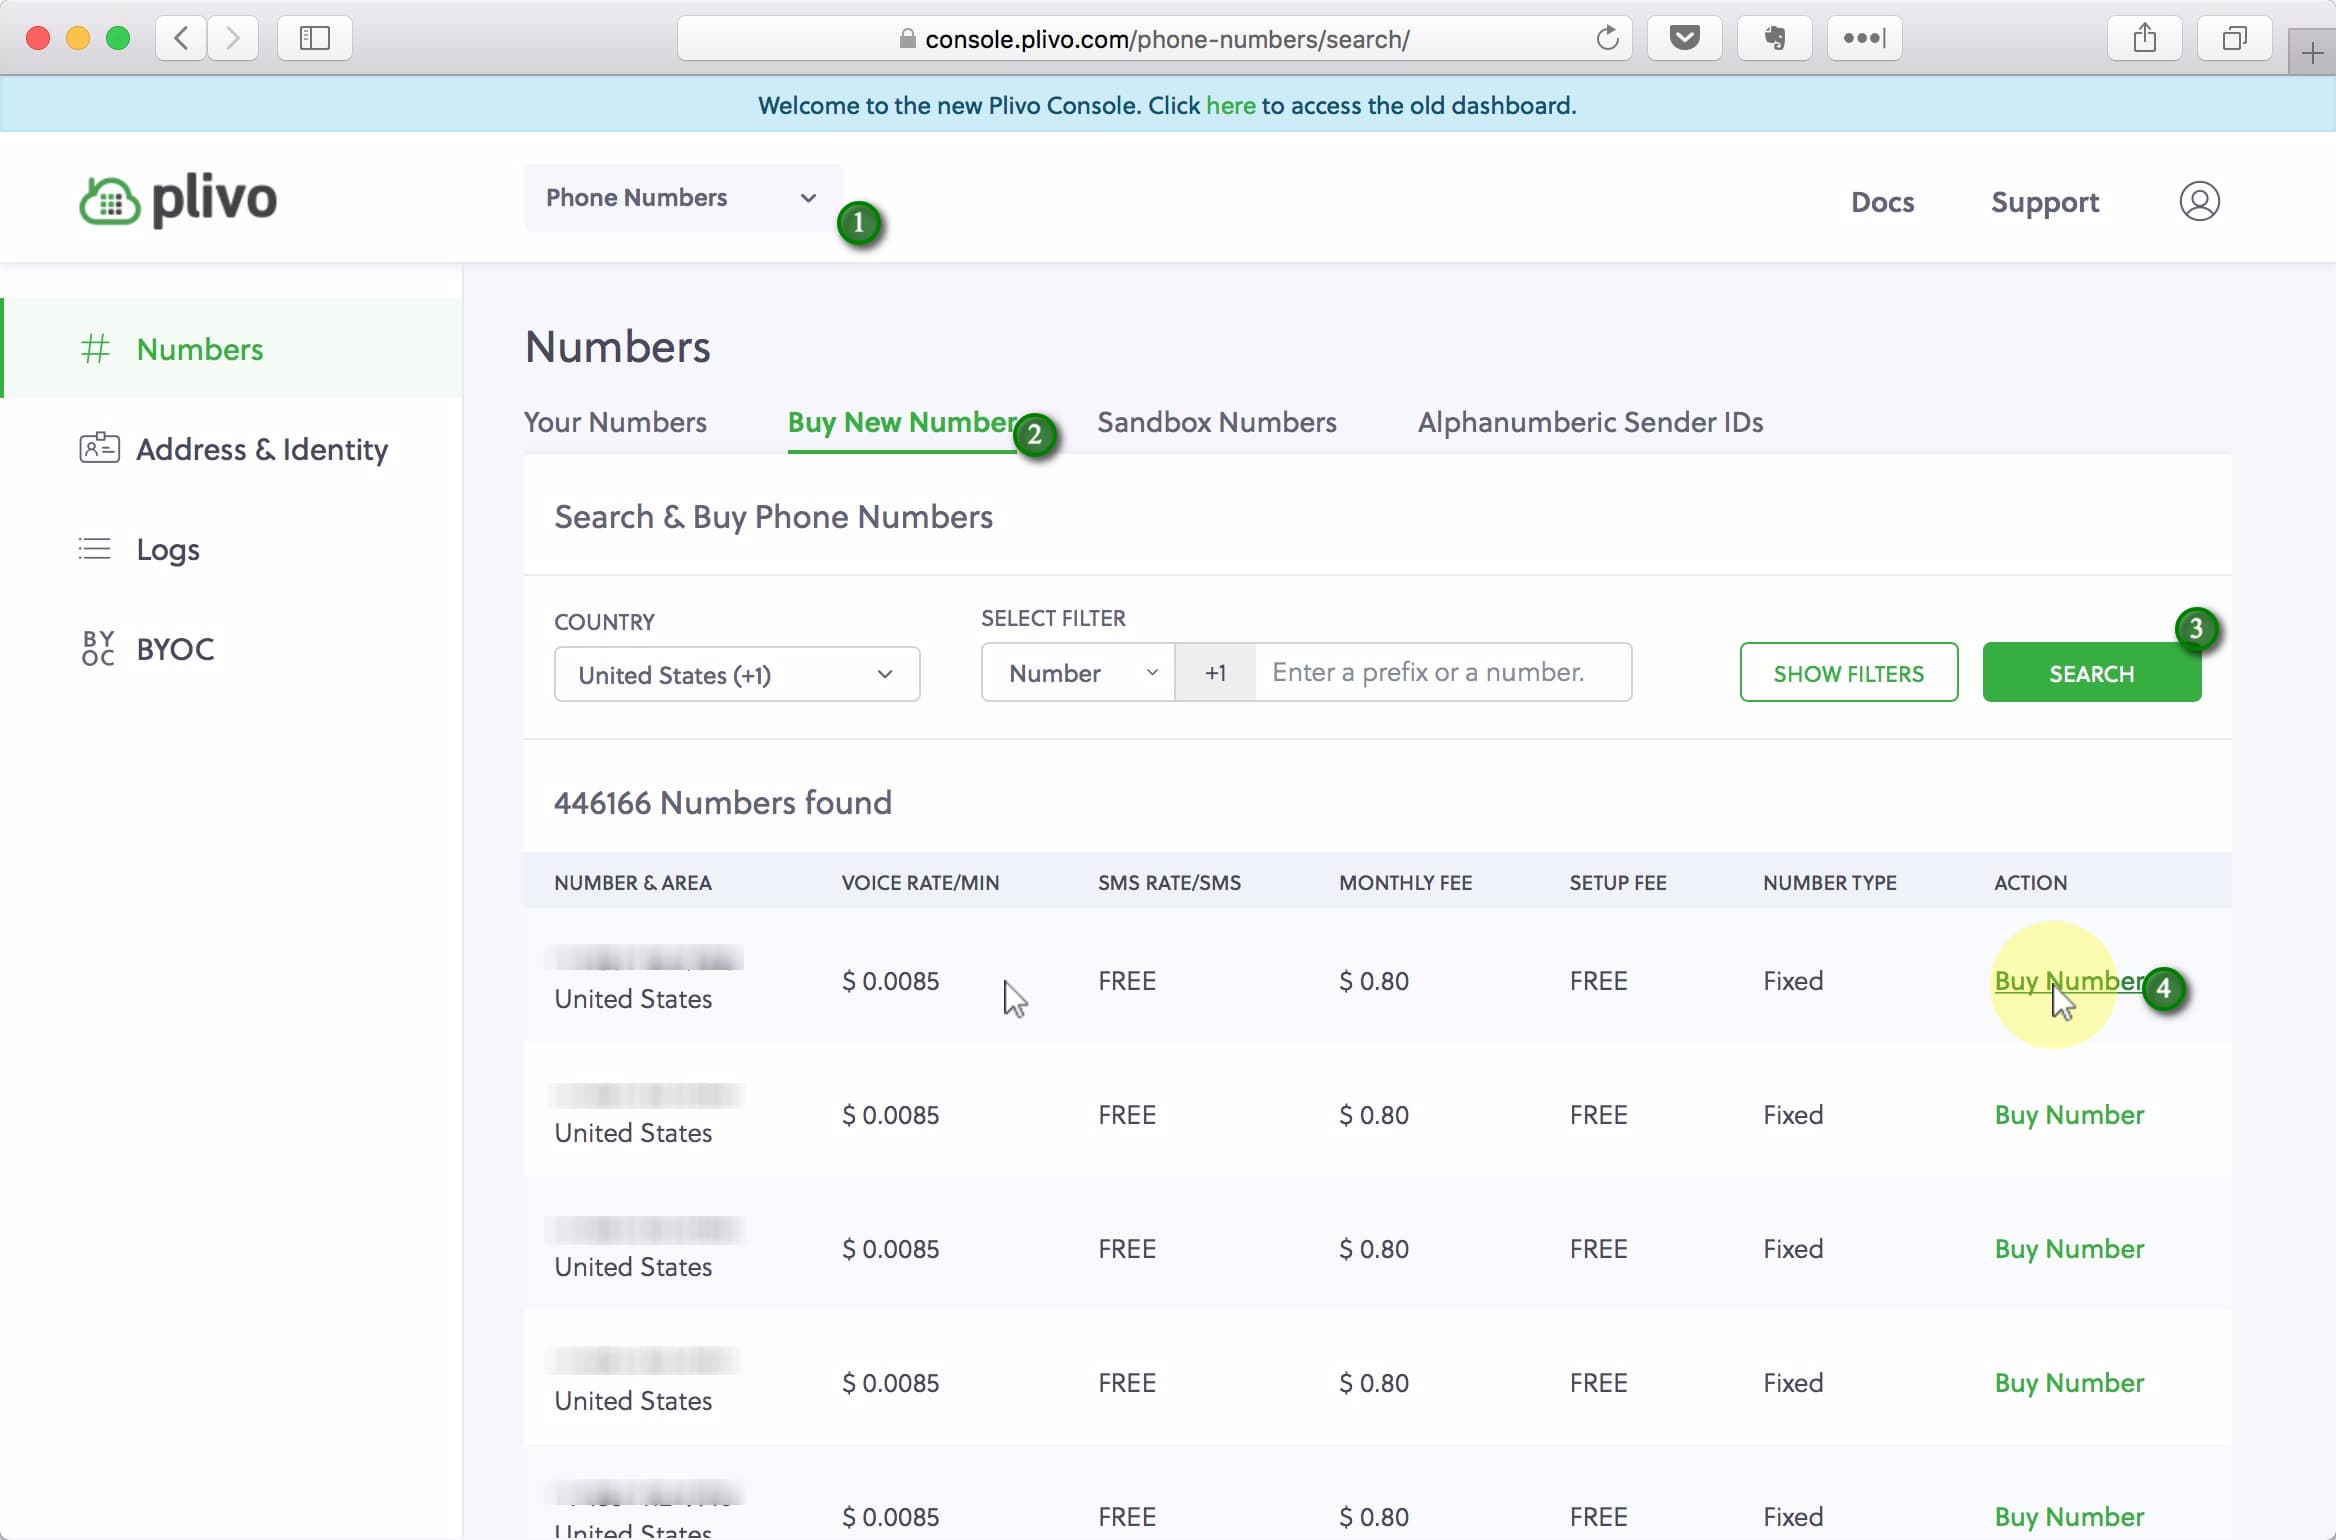Click the BYOC icon
The image size is (2336, 1540).
point(96,648)
